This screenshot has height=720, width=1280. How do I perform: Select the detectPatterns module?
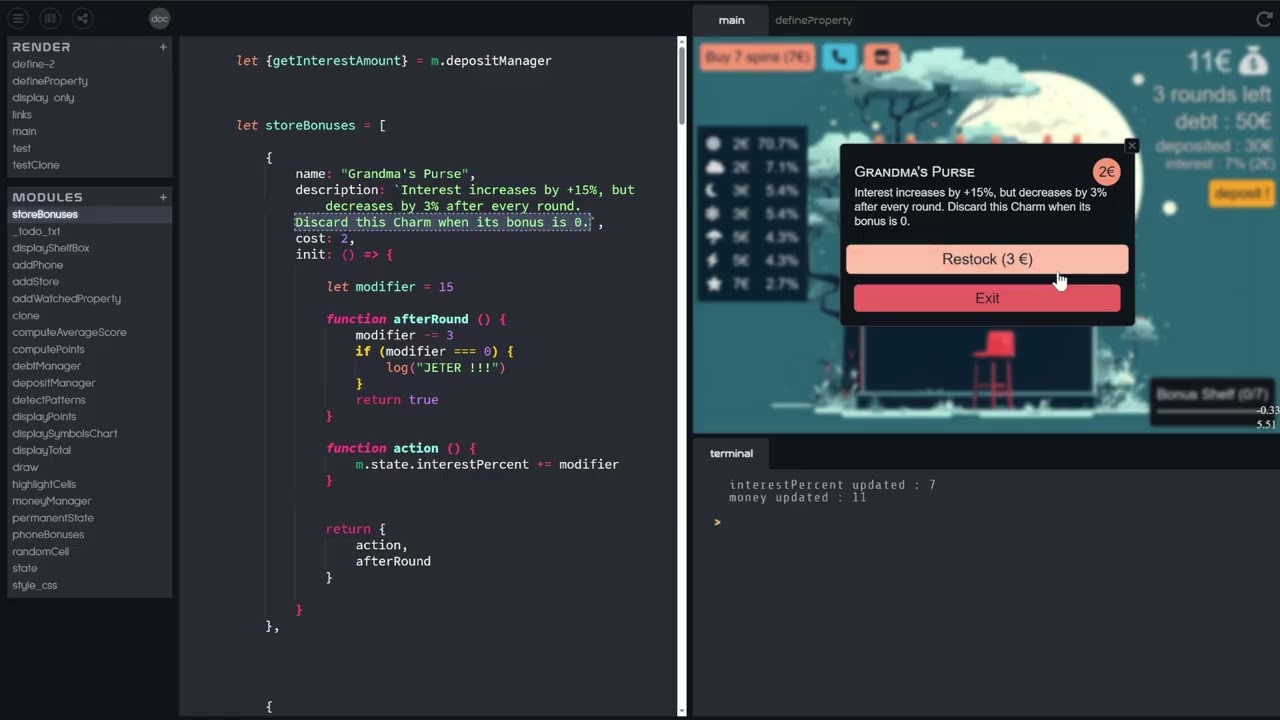[49, 400]
